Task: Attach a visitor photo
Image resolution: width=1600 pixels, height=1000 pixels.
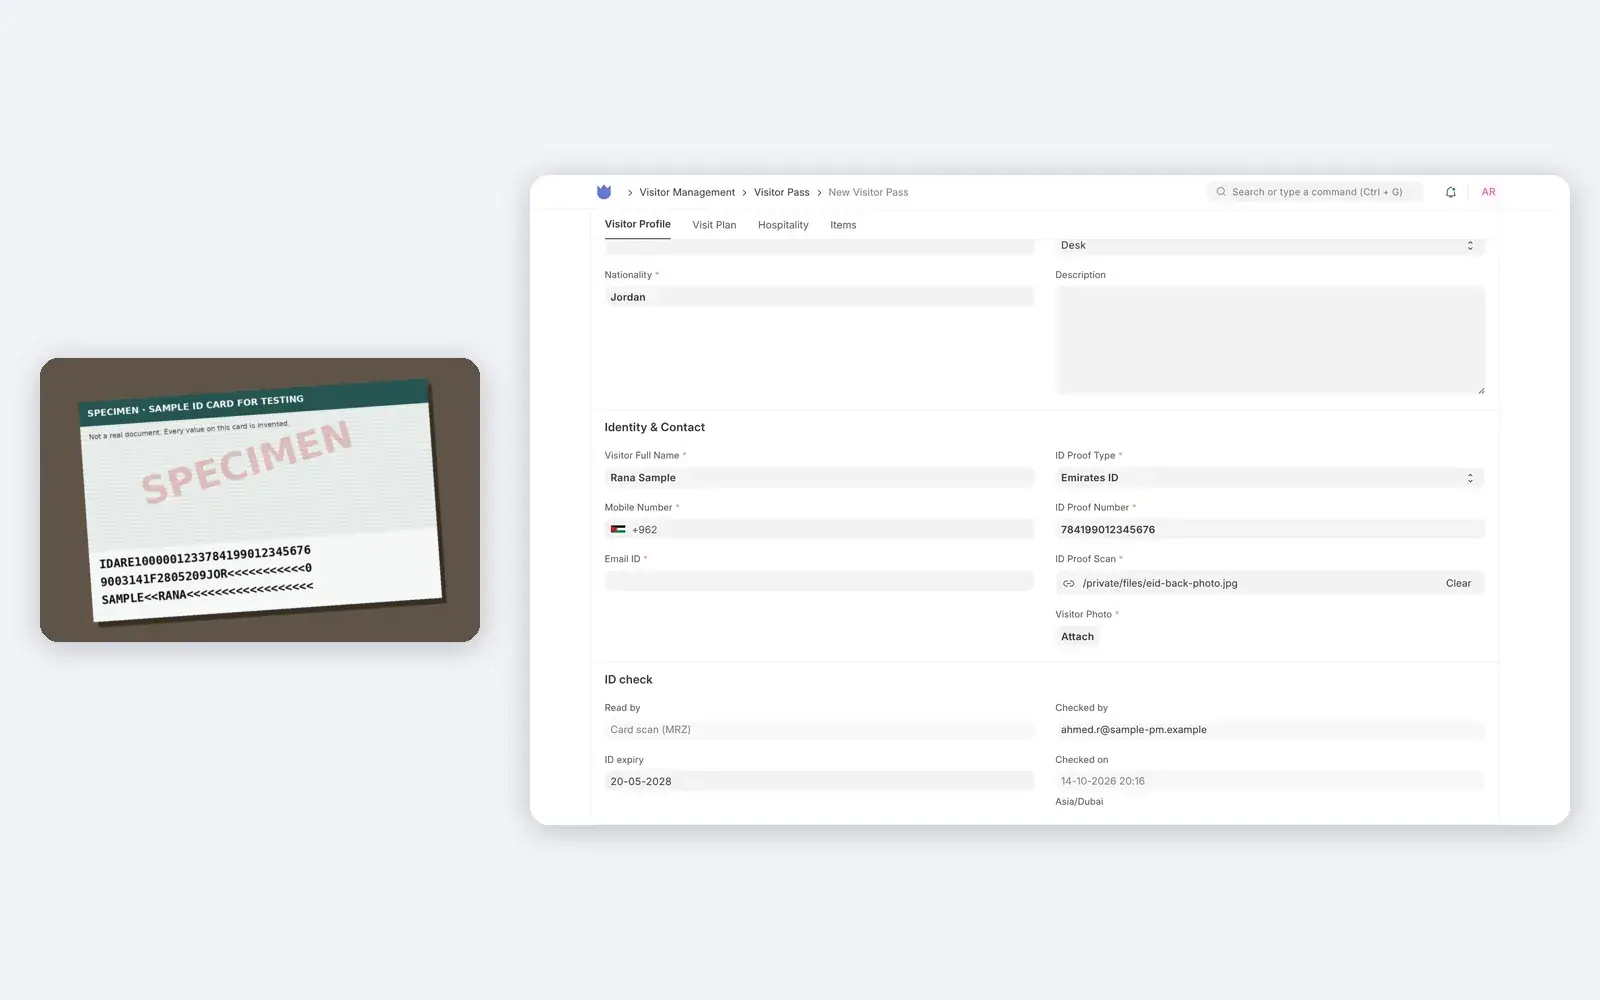Action: point(1077,637)
